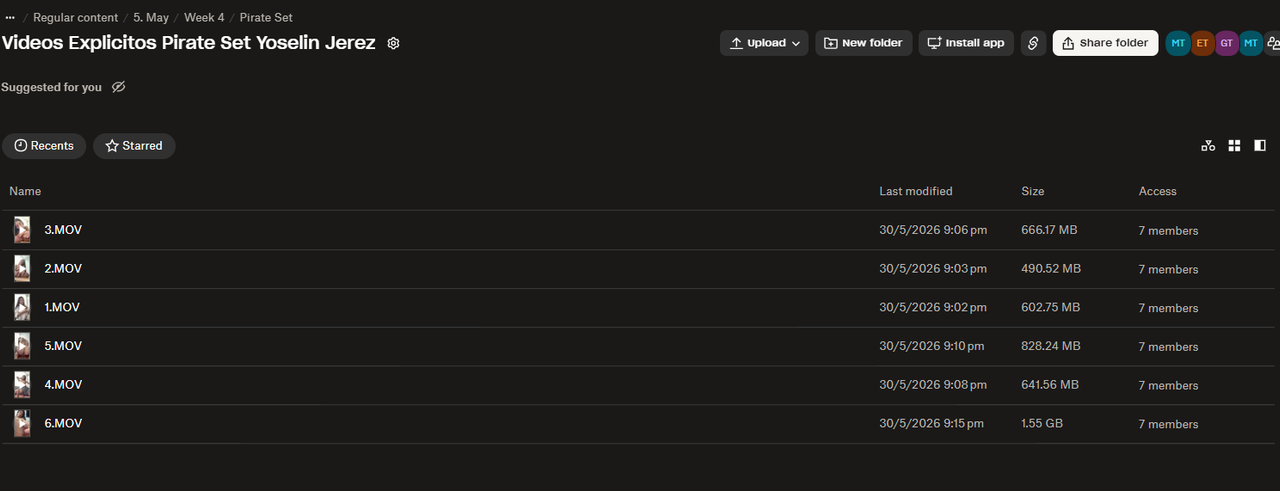Screen dimensions: 1280x491
Task: Go to Week 4 breadcrumb
Action: point(204,17)
